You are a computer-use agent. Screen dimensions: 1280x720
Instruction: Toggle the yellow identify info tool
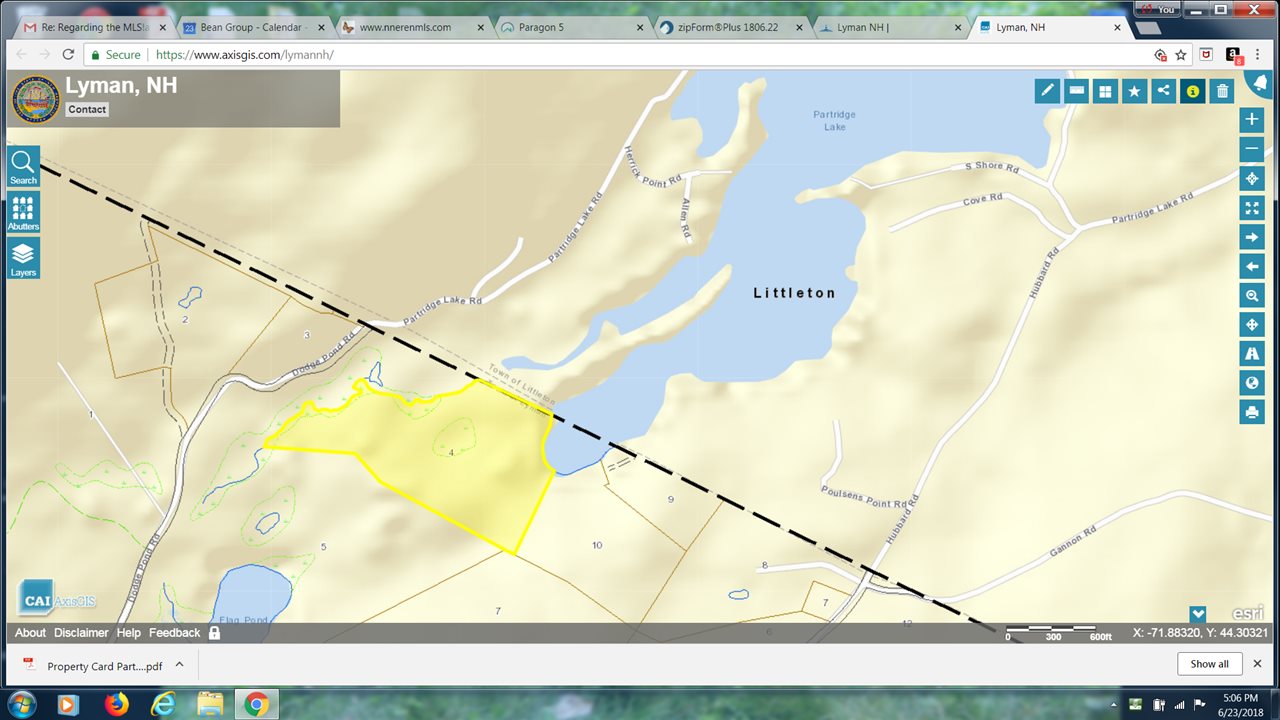(x=1192, y=91)
